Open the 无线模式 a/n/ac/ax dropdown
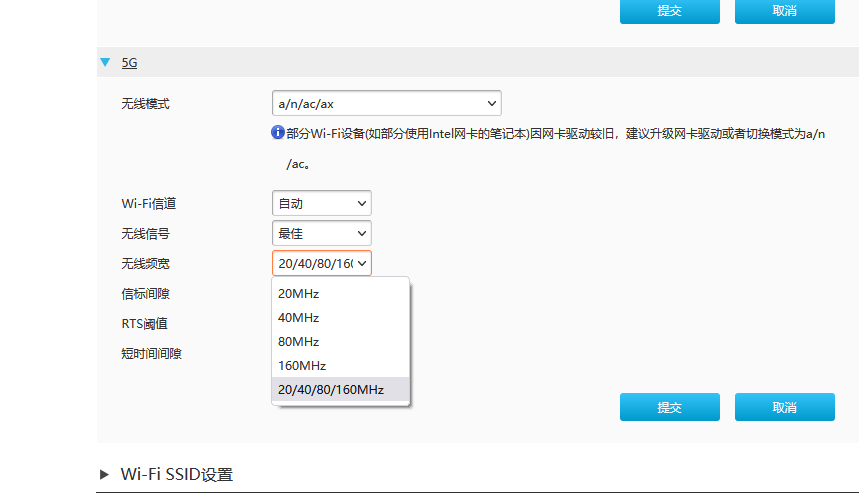Screen dimensions: 859x497 tap(386, 103)
